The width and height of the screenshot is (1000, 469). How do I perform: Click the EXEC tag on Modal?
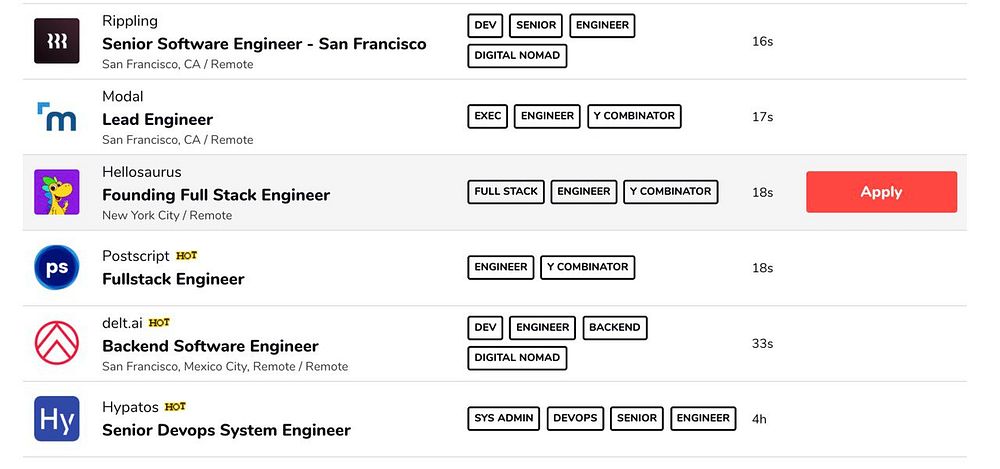point(488,116)
